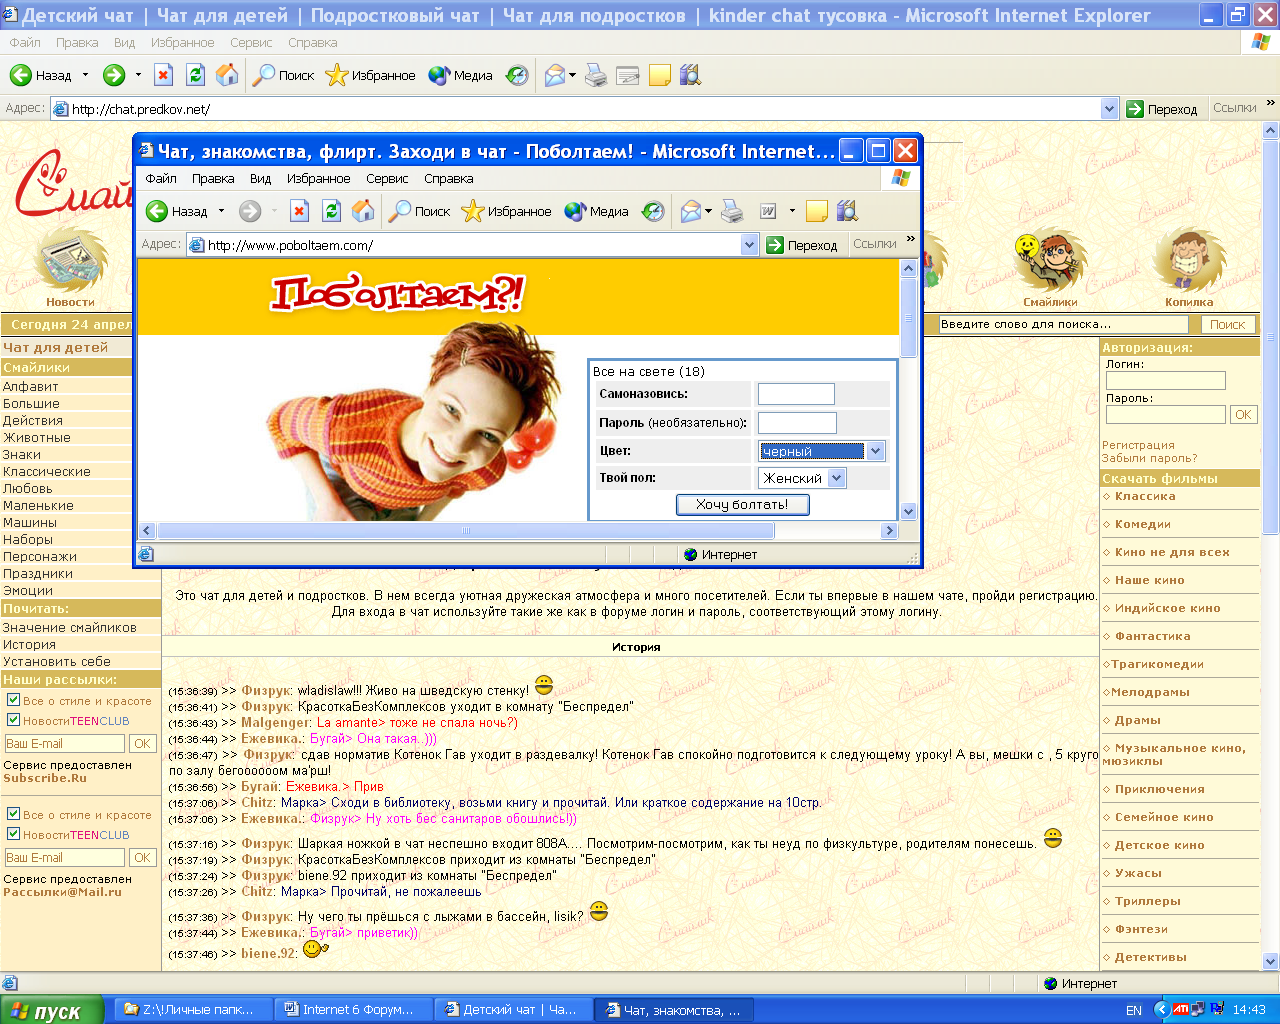Click Поиск button beside site search field
This screenshot has height=1024, width=1280.
[x=1227, y=324]
